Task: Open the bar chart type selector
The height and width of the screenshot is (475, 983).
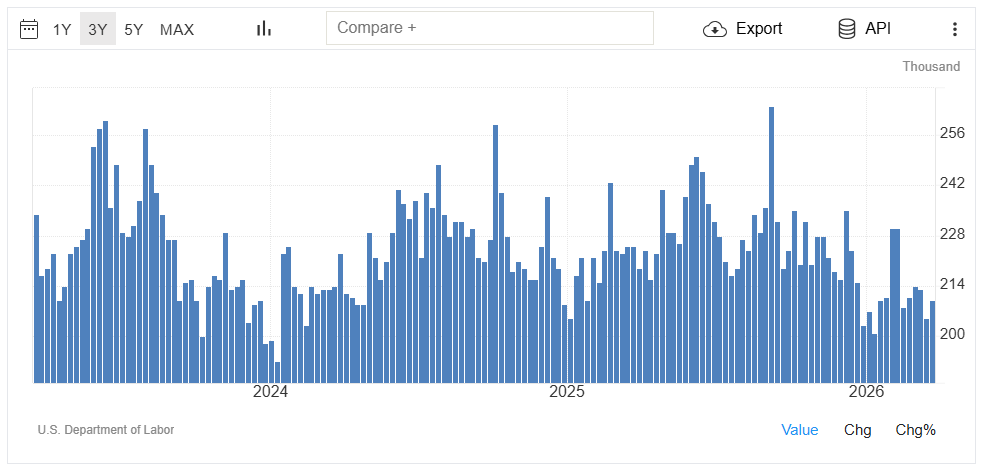Action: [x=264, y=29]
